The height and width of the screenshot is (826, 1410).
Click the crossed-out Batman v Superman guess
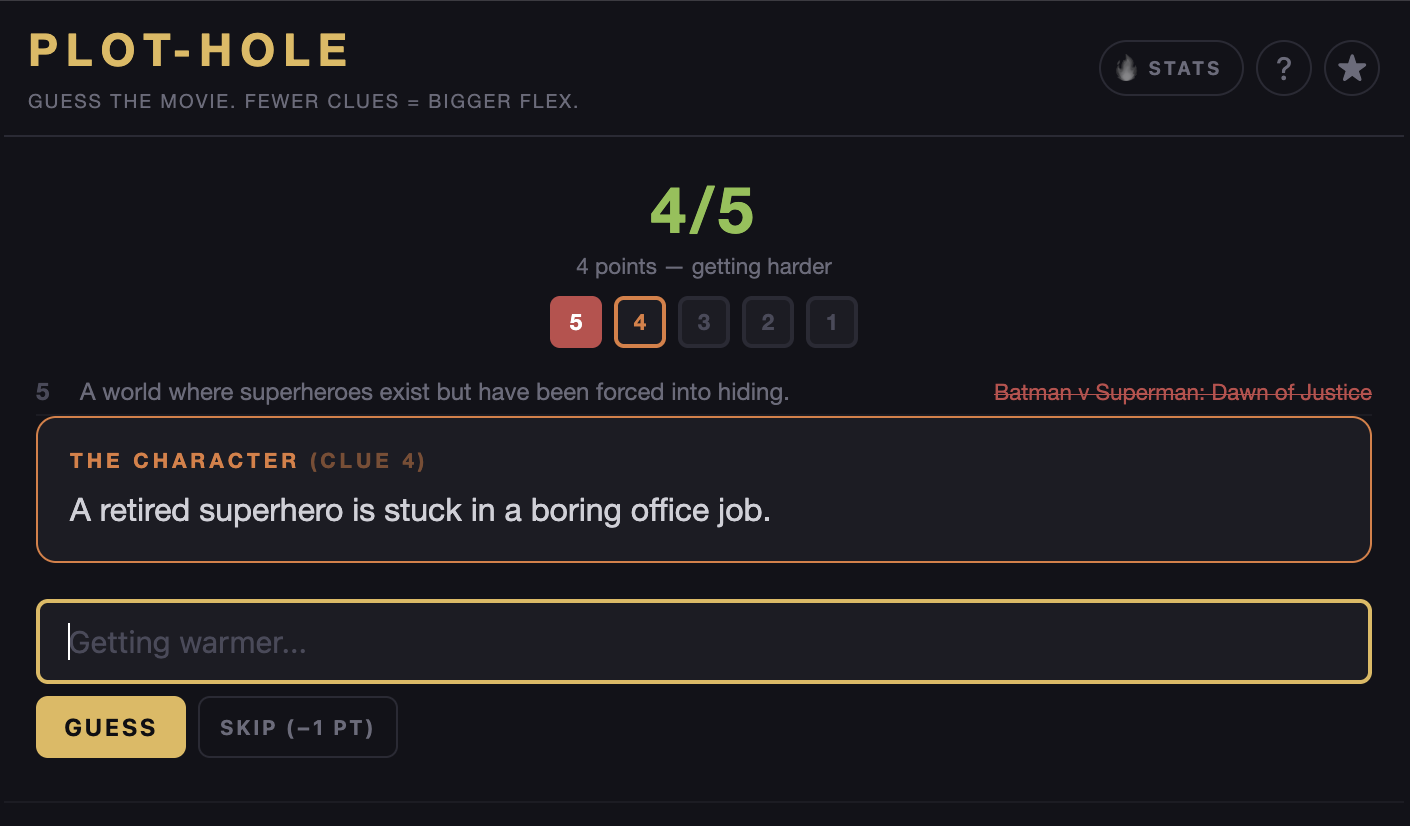pyautogui.click(x=1183, y=391)
